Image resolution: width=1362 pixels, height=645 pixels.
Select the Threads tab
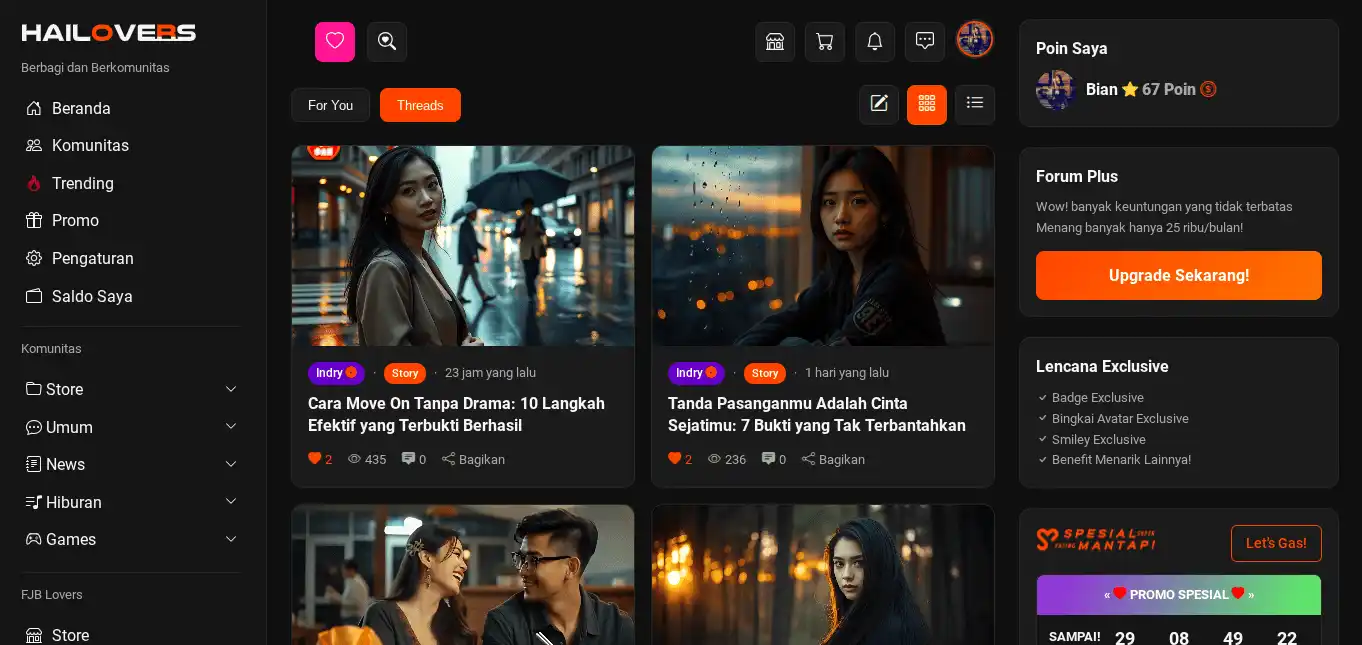[420, 105]
